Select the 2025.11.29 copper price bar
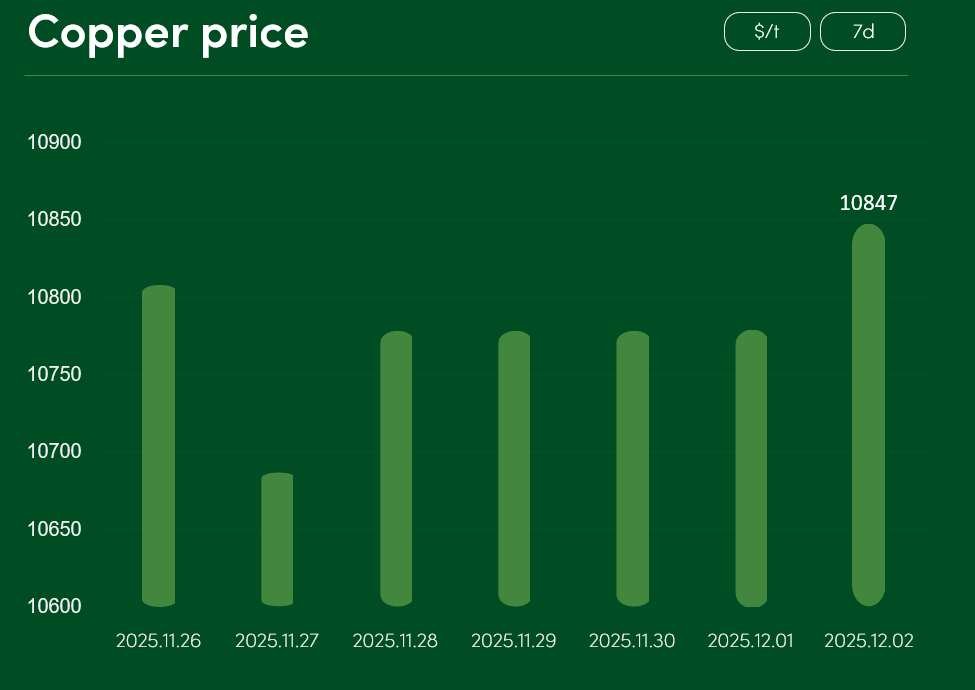Viewport: 975px width, 690px height. [x=514, y=468]
